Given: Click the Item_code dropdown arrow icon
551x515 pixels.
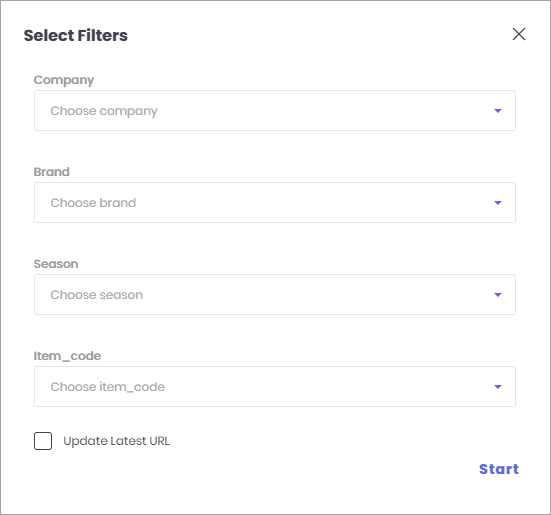Looking at the screenshot, I should coord(498,387).
